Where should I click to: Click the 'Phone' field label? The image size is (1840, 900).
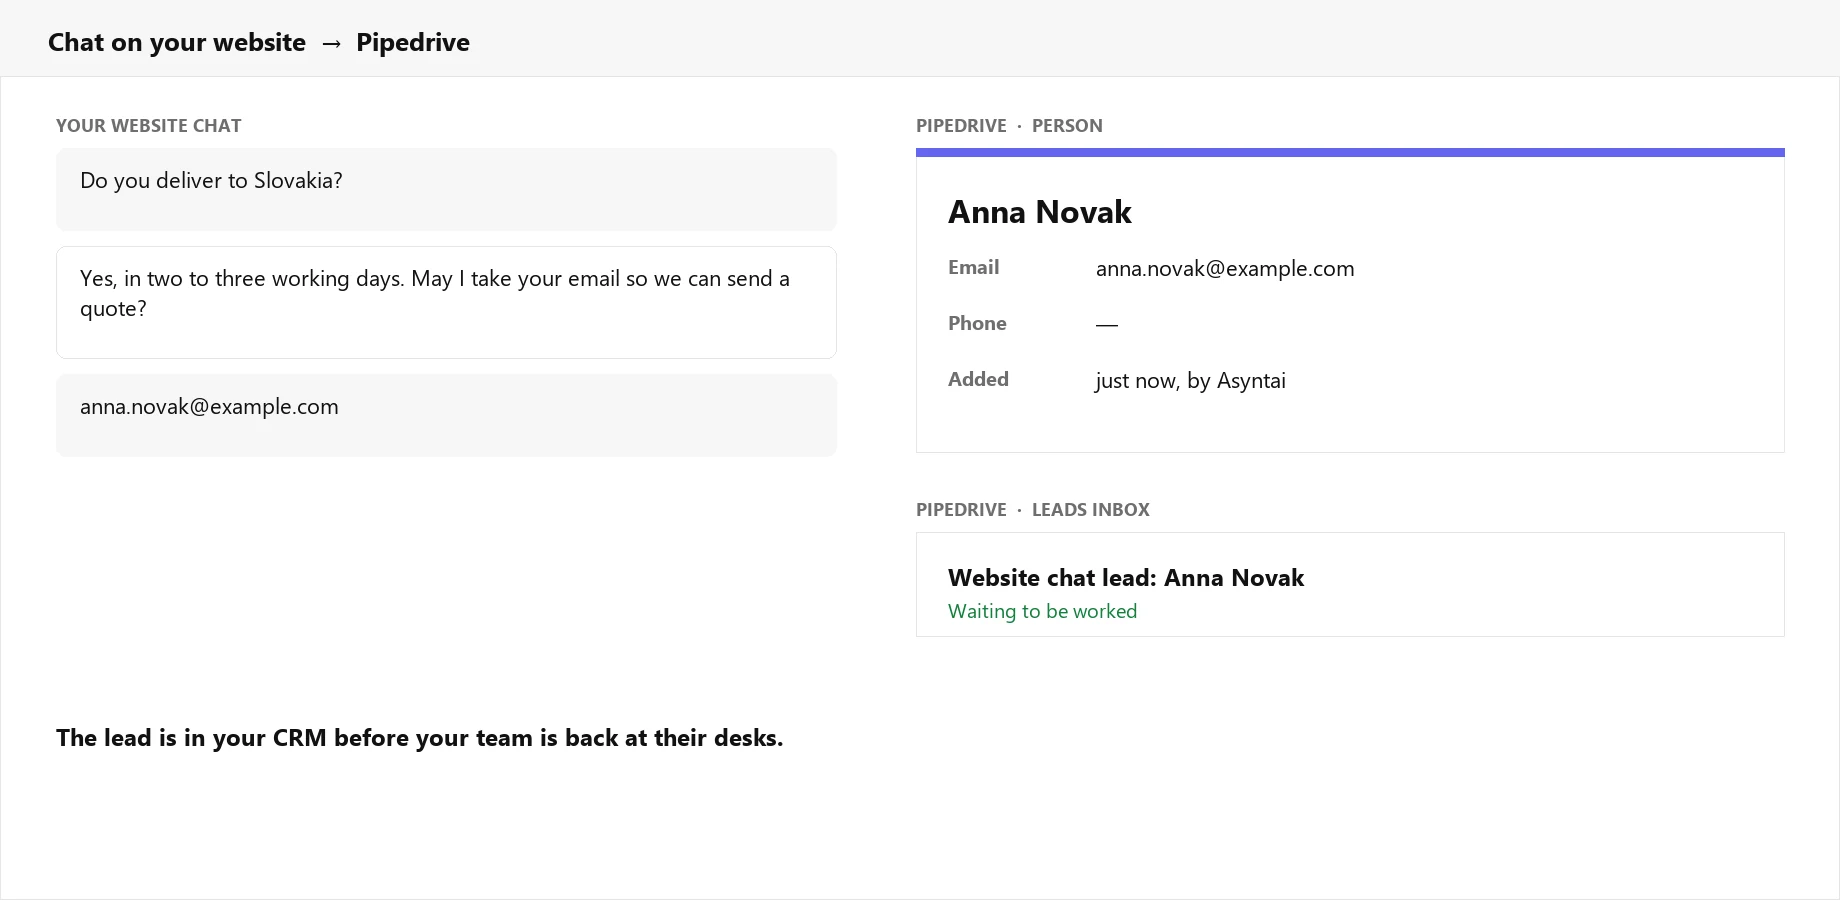pos(977,323)
